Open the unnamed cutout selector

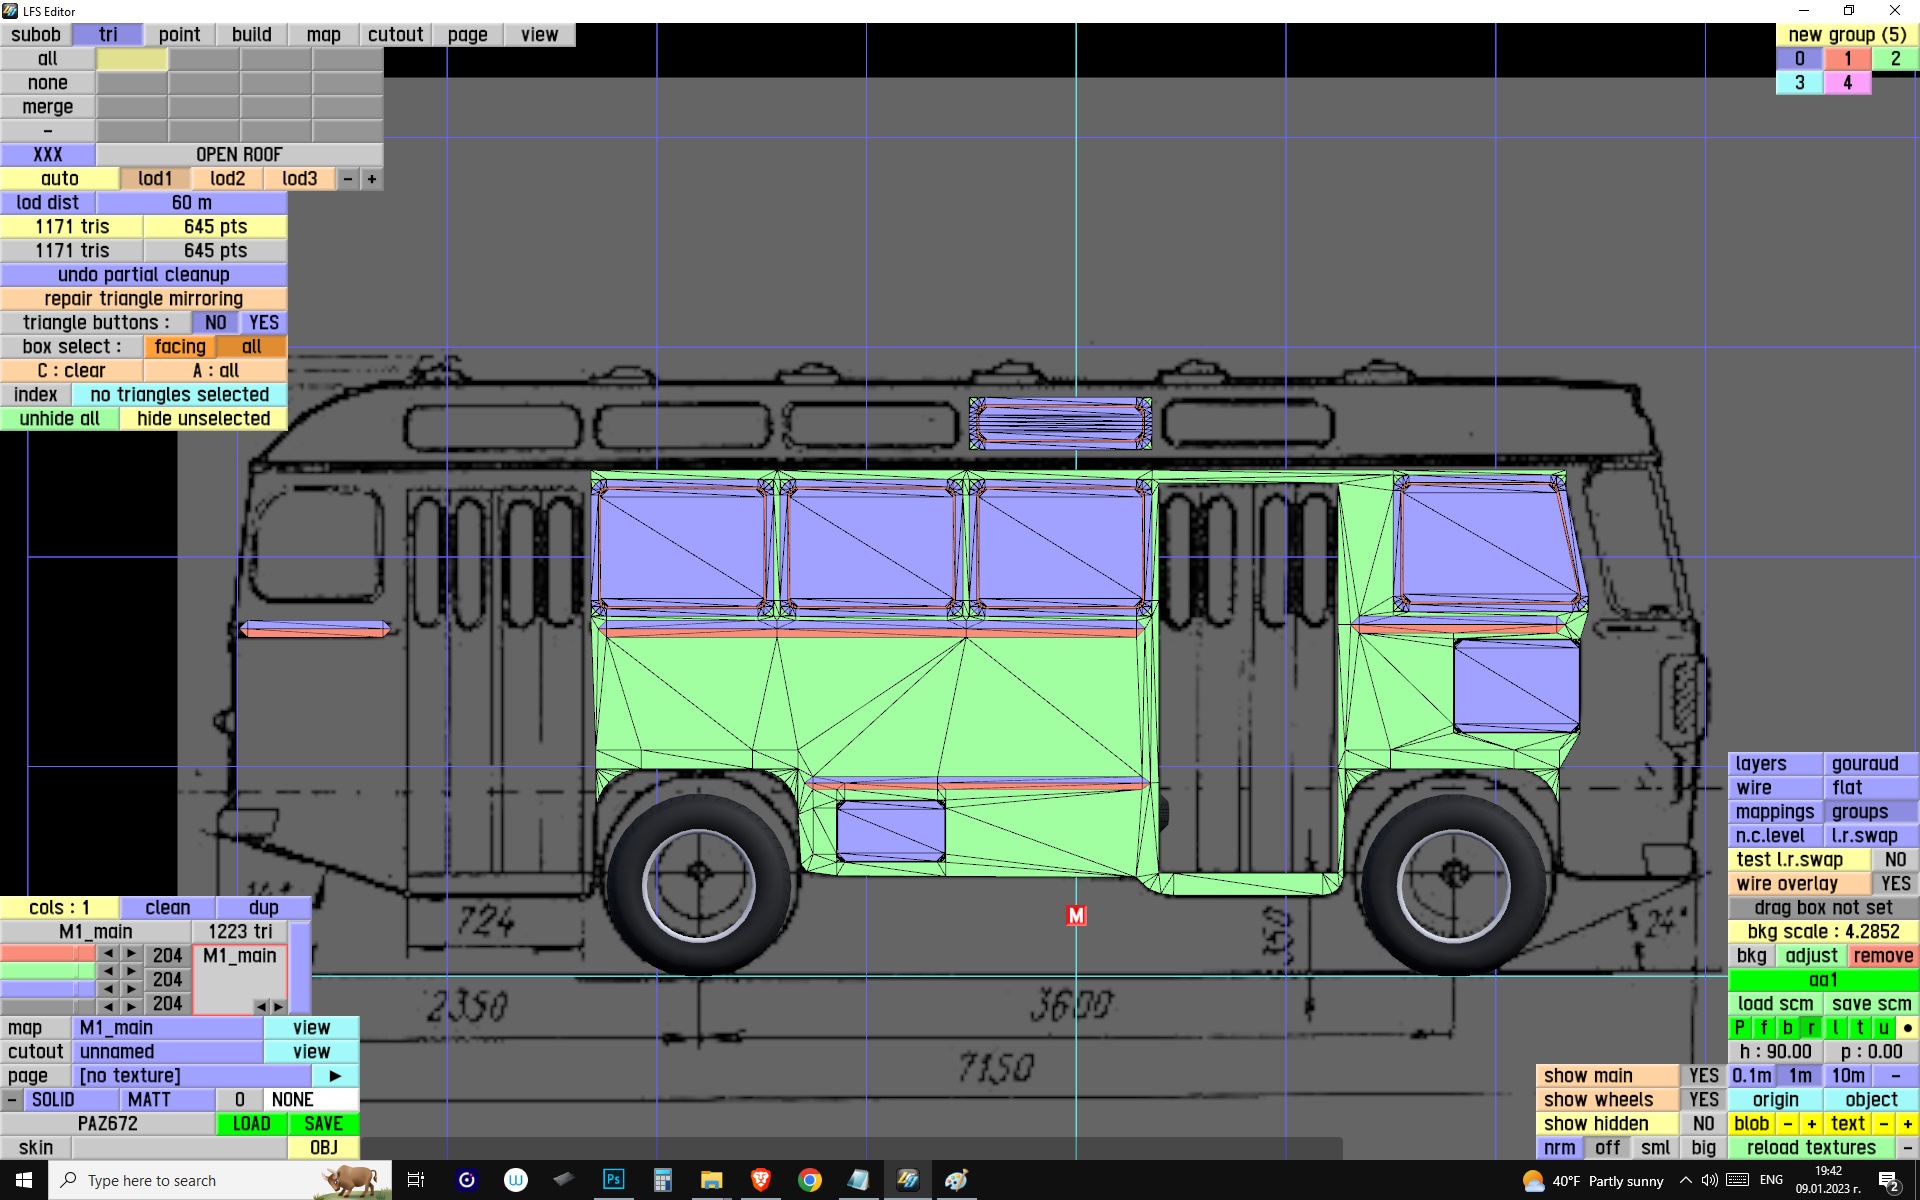coord(167,1052)
